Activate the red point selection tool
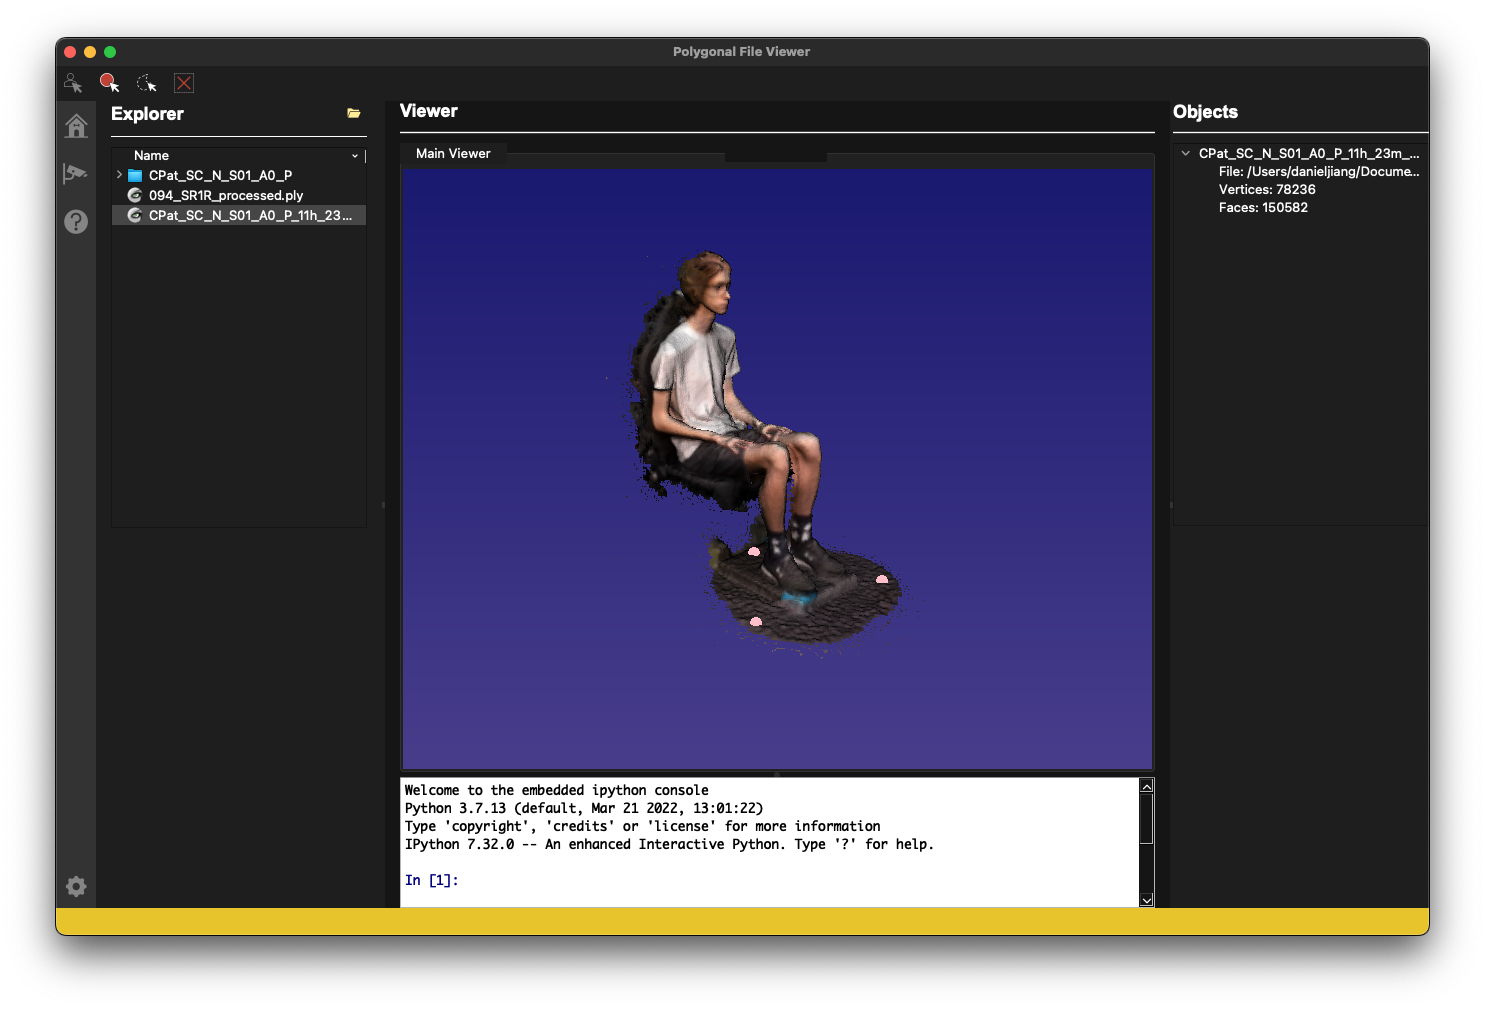Viewport: 1485px width, 1009px height. pyautogui.click(x=110, y=83)
